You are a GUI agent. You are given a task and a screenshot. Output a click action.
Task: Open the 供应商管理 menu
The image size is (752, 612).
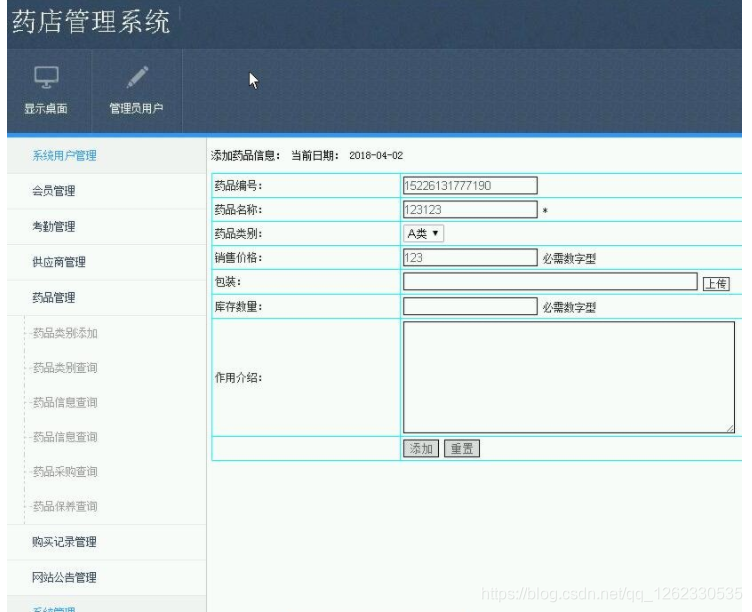click(x=59, y=262)
